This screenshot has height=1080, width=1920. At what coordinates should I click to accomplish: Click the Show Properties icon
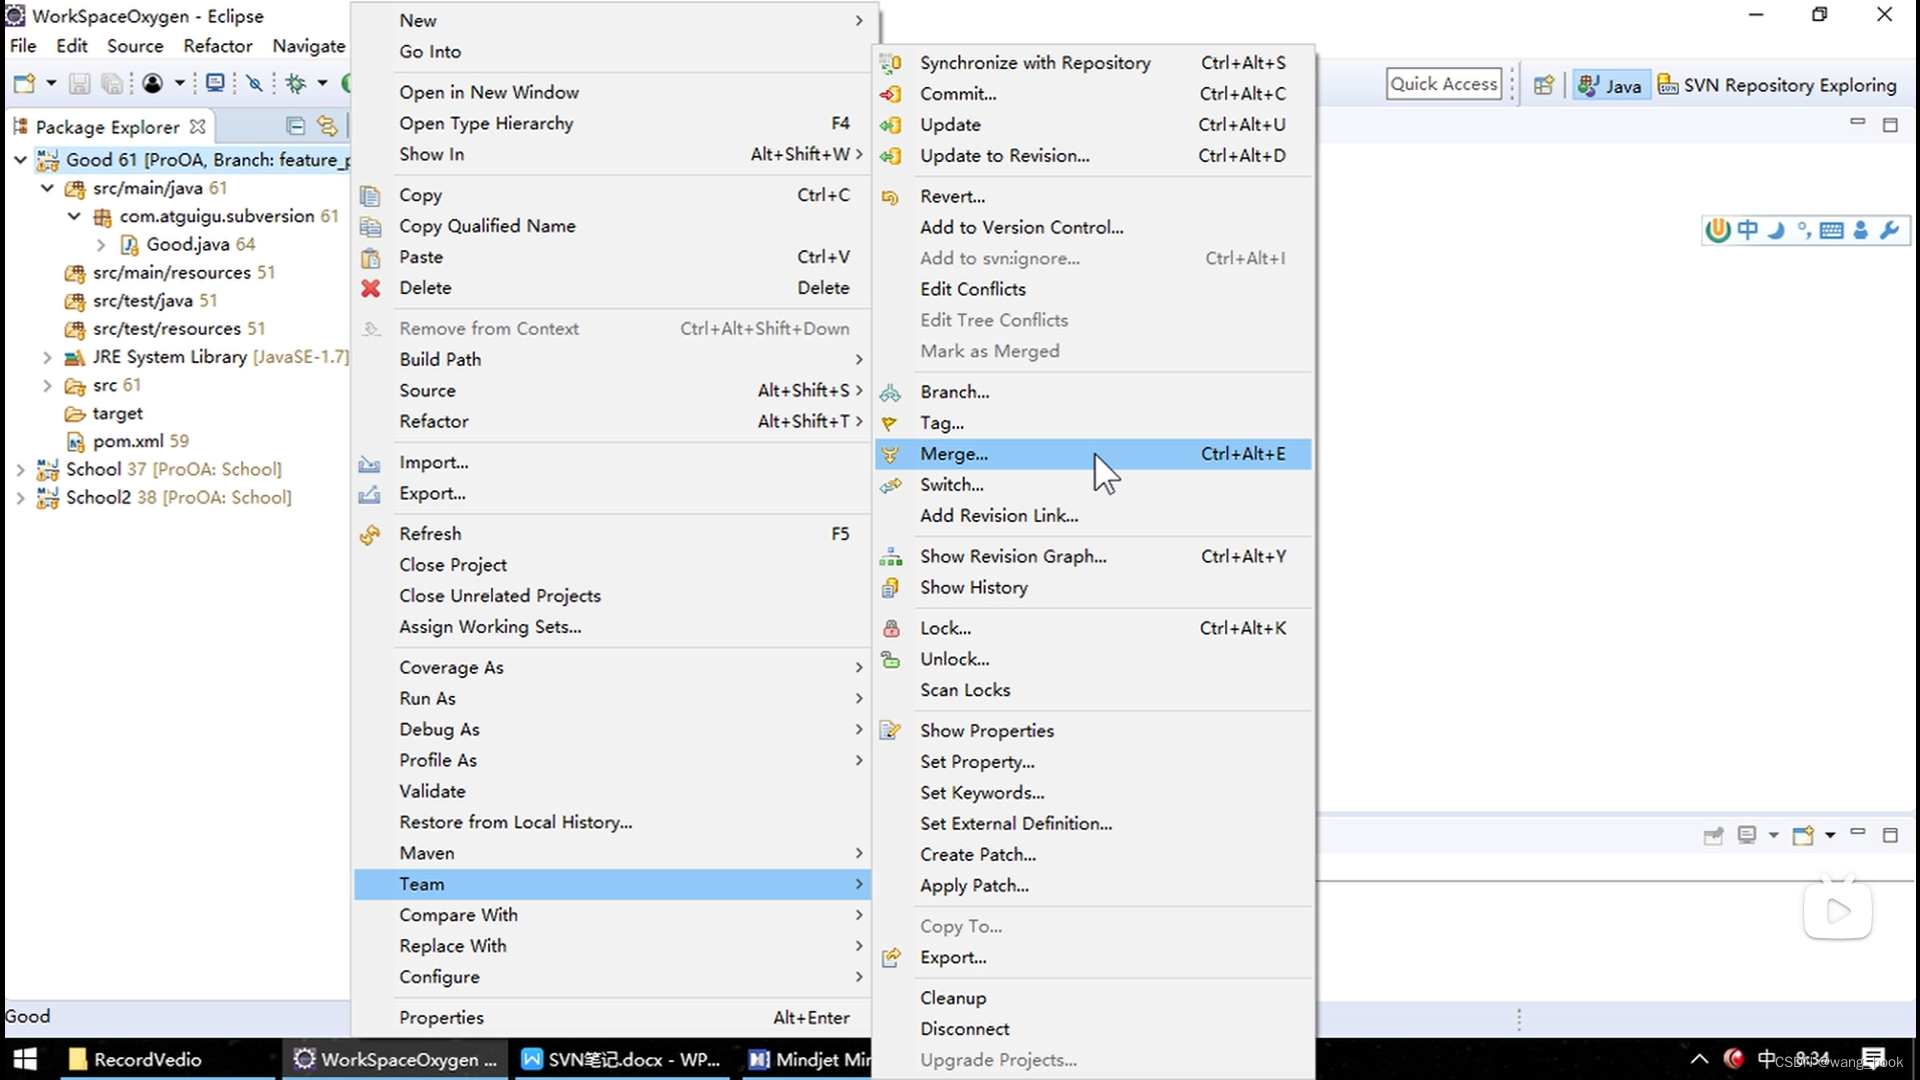(x=890, y=731)
